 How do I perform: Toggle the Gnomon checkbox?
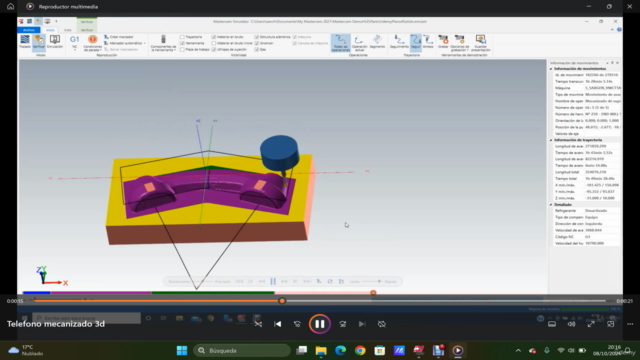(256, 43)
